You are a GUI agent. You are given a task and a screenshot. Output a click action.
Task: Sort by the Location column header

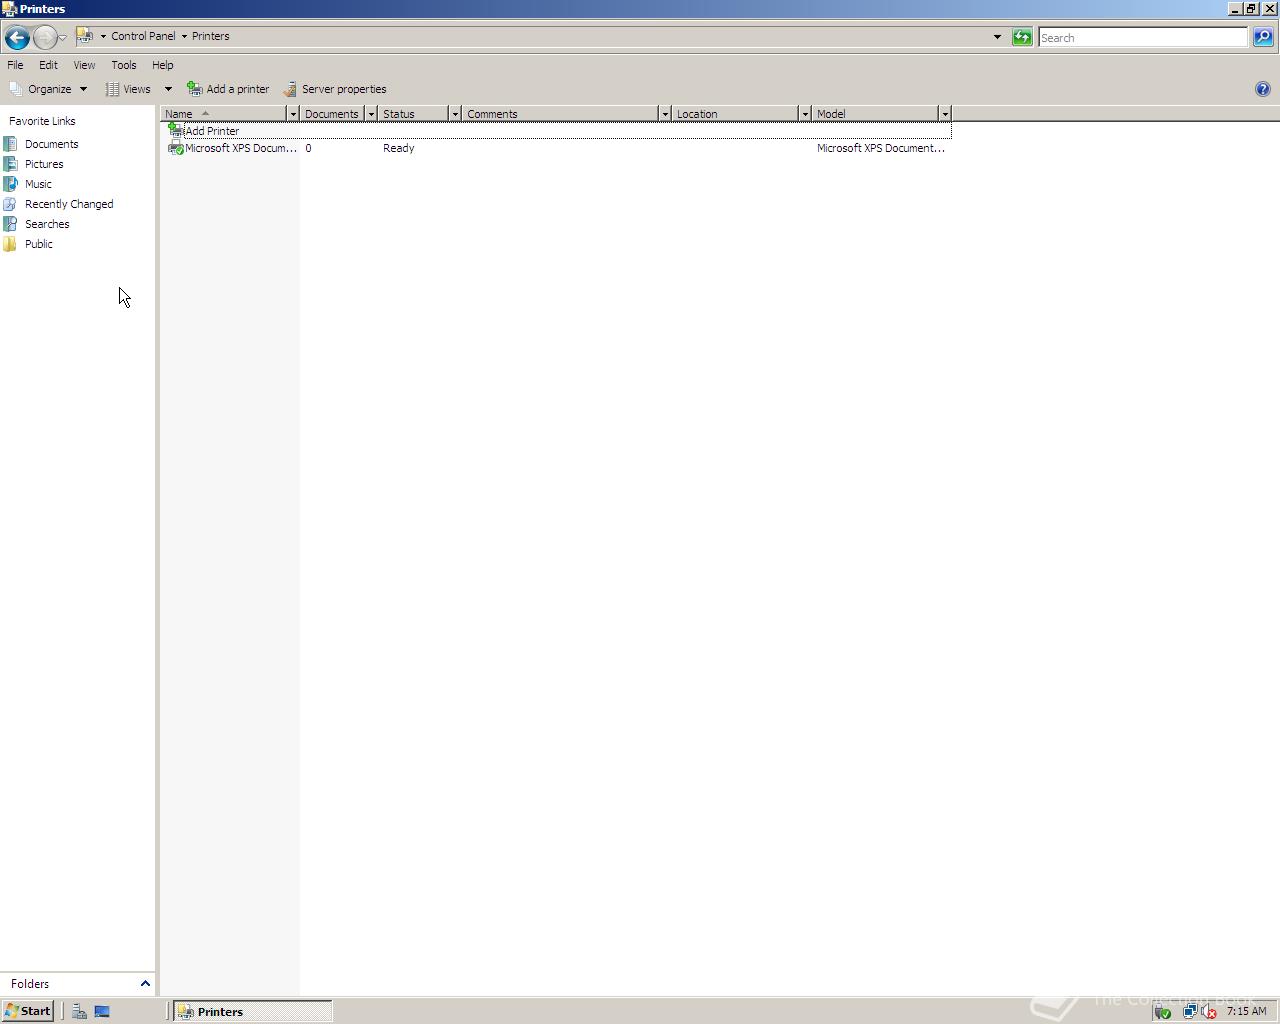point(736,114)
